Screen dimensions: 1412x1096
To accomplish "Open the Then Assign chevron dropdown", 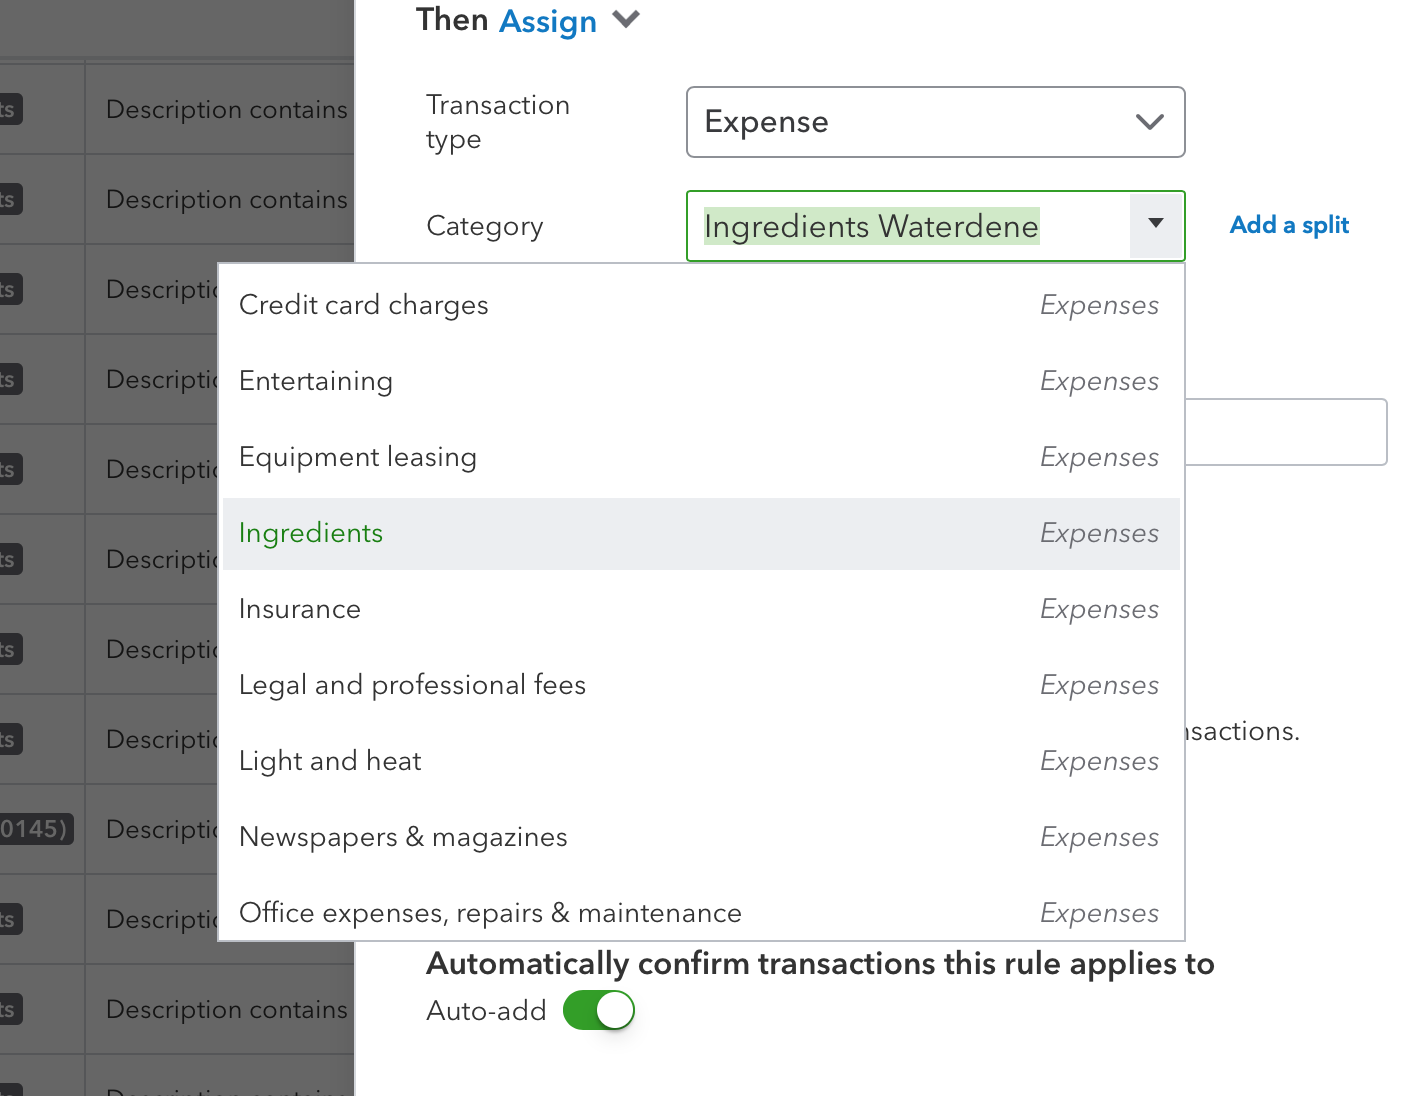I will click(626, 20).
